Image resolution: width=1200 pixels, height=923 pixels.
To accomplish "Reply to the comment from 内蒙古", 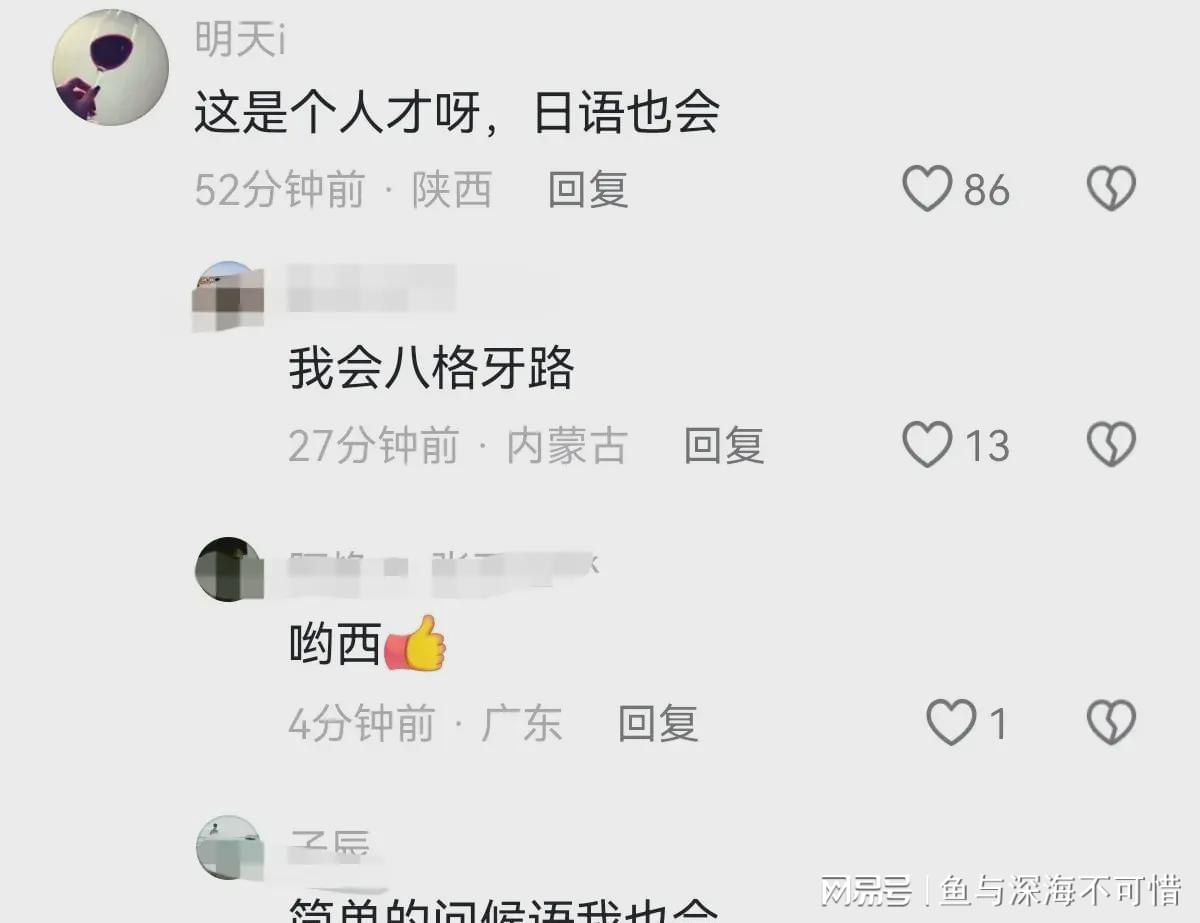I will pos(724,445).
